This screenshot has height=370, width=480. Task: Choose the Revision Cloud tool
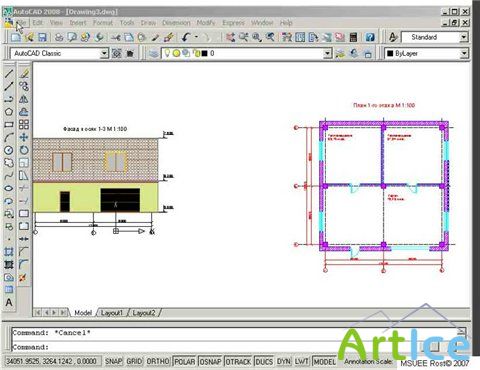point(9,163)
